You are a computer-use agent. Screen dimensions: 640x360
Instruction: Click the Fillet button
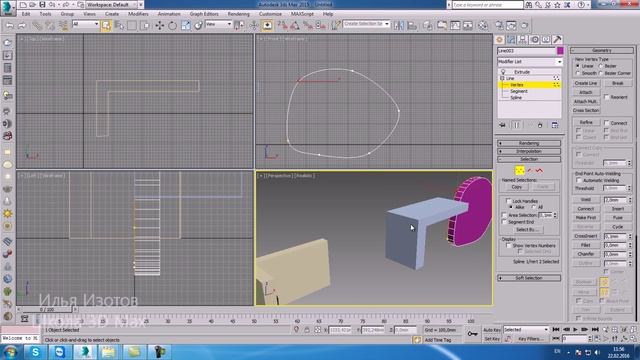(586, 245)
